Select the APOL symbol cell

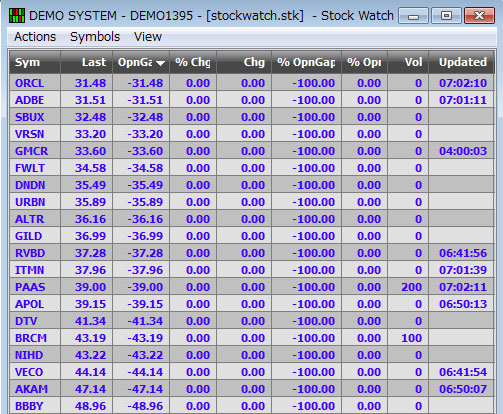pos(35,304)
